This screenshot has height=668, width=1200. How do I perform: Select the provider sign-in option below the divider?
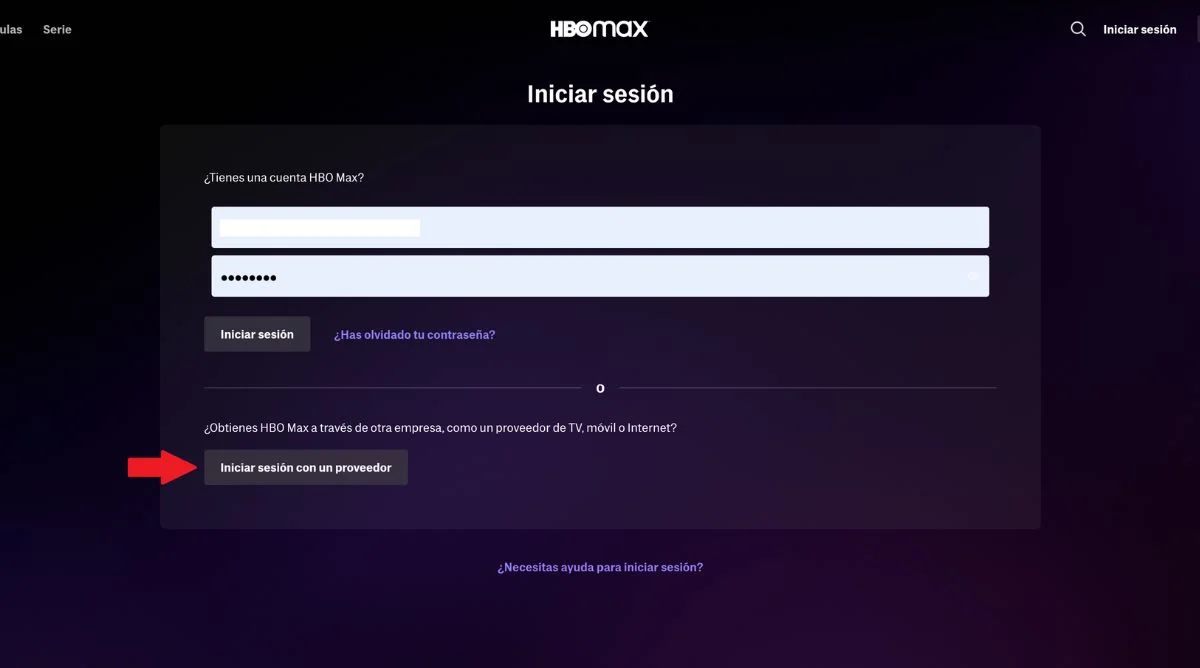pos(305,467)
